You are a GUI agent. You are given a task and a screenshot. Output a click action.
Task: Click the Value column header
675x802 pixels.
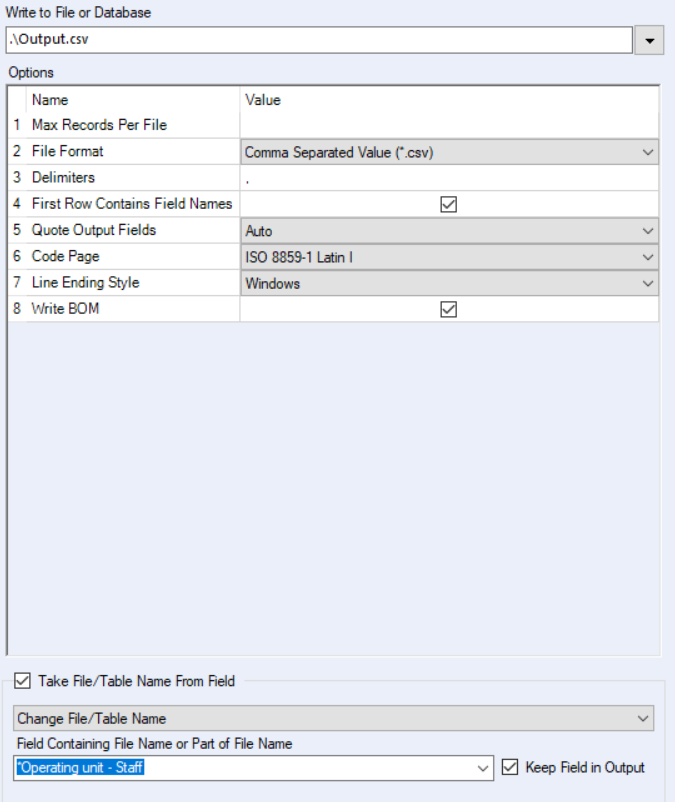pyautogui.click(x=263, y=100)
